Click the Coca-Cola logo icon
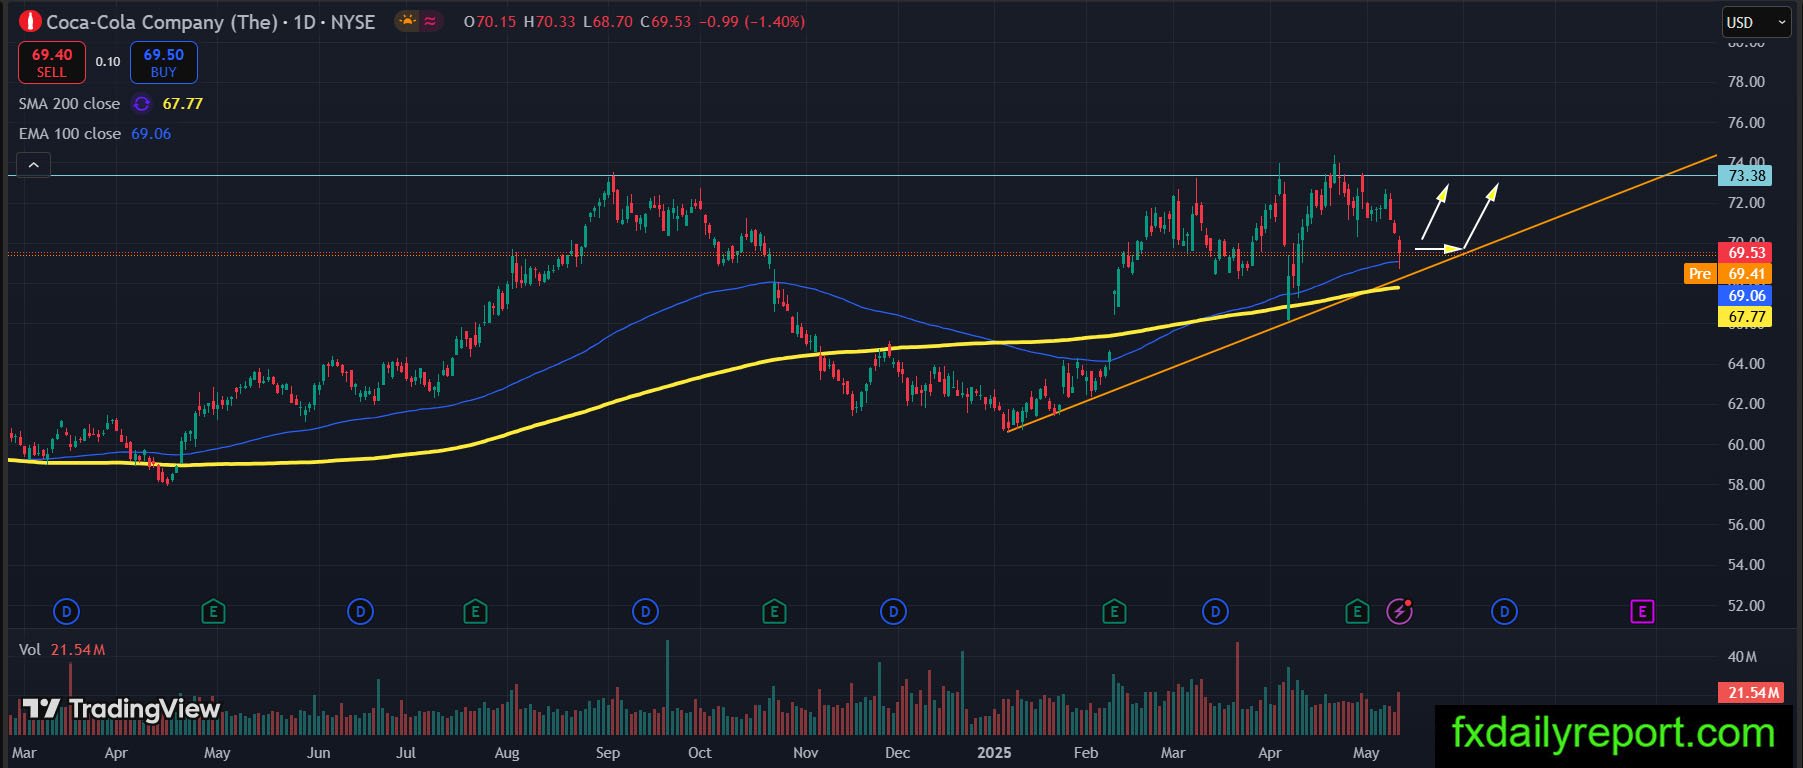The image size is (1803, 768). tap(30, 21)
